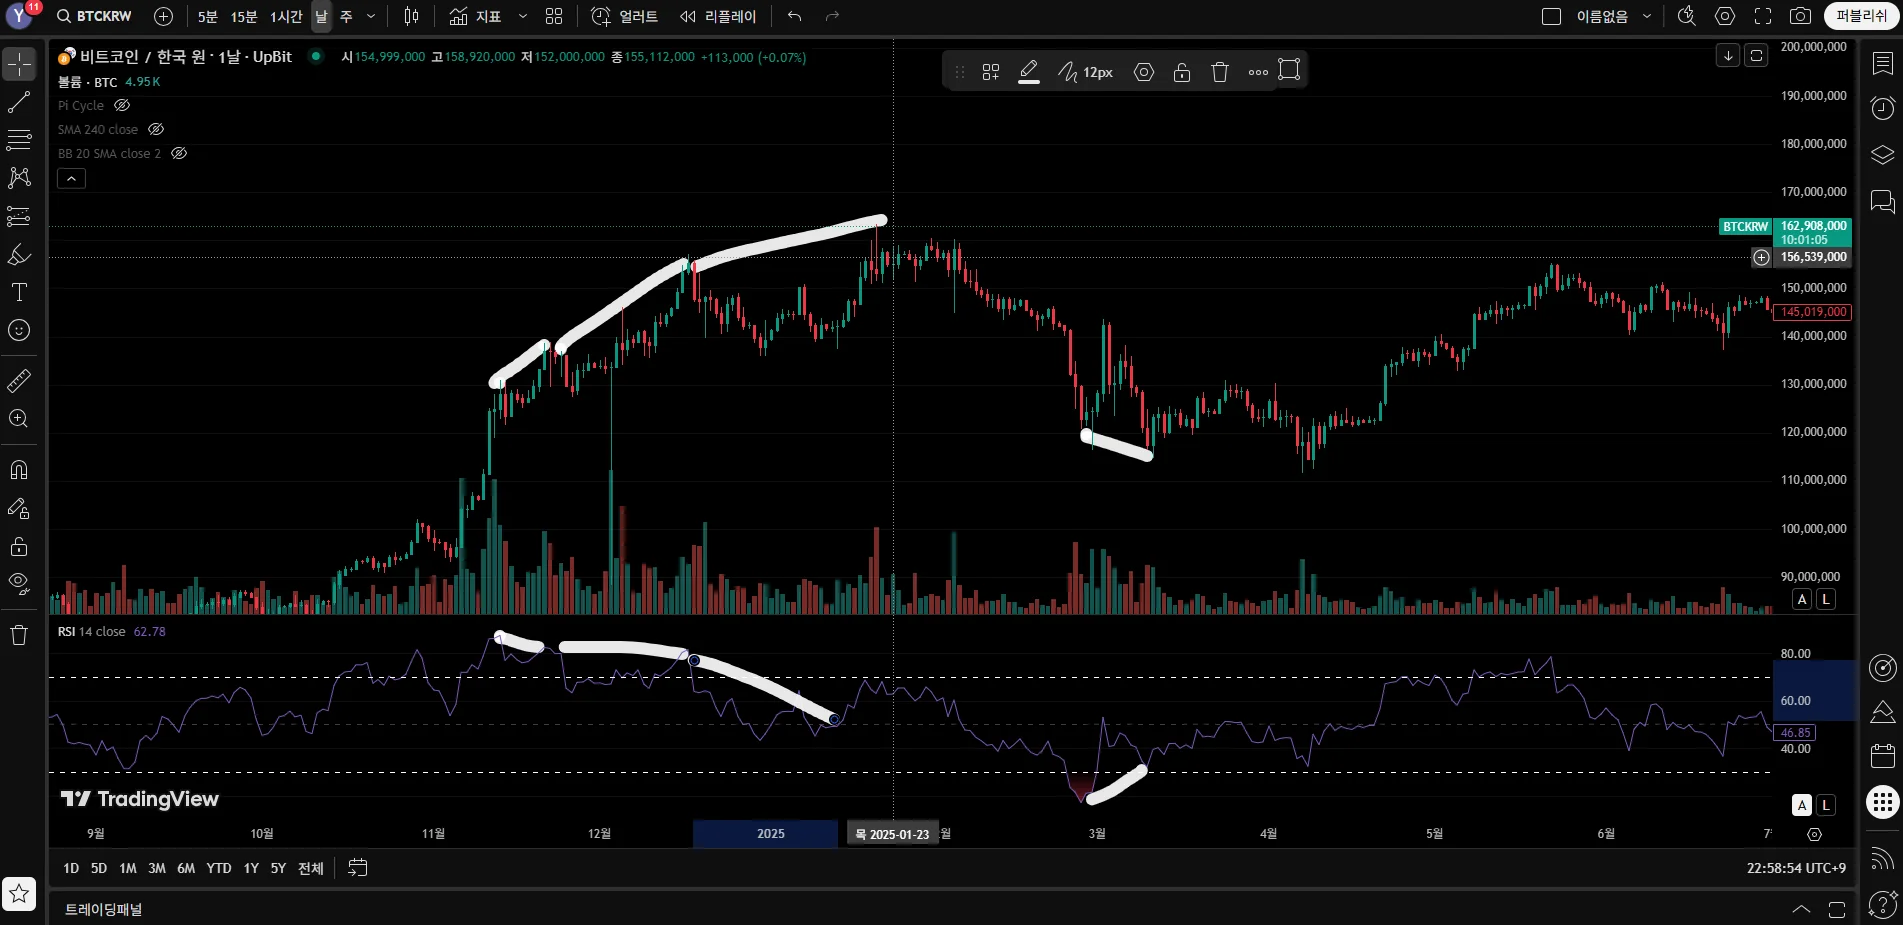
Task: Open the forecasting and measurement tools
Action: tap(19, 216)
